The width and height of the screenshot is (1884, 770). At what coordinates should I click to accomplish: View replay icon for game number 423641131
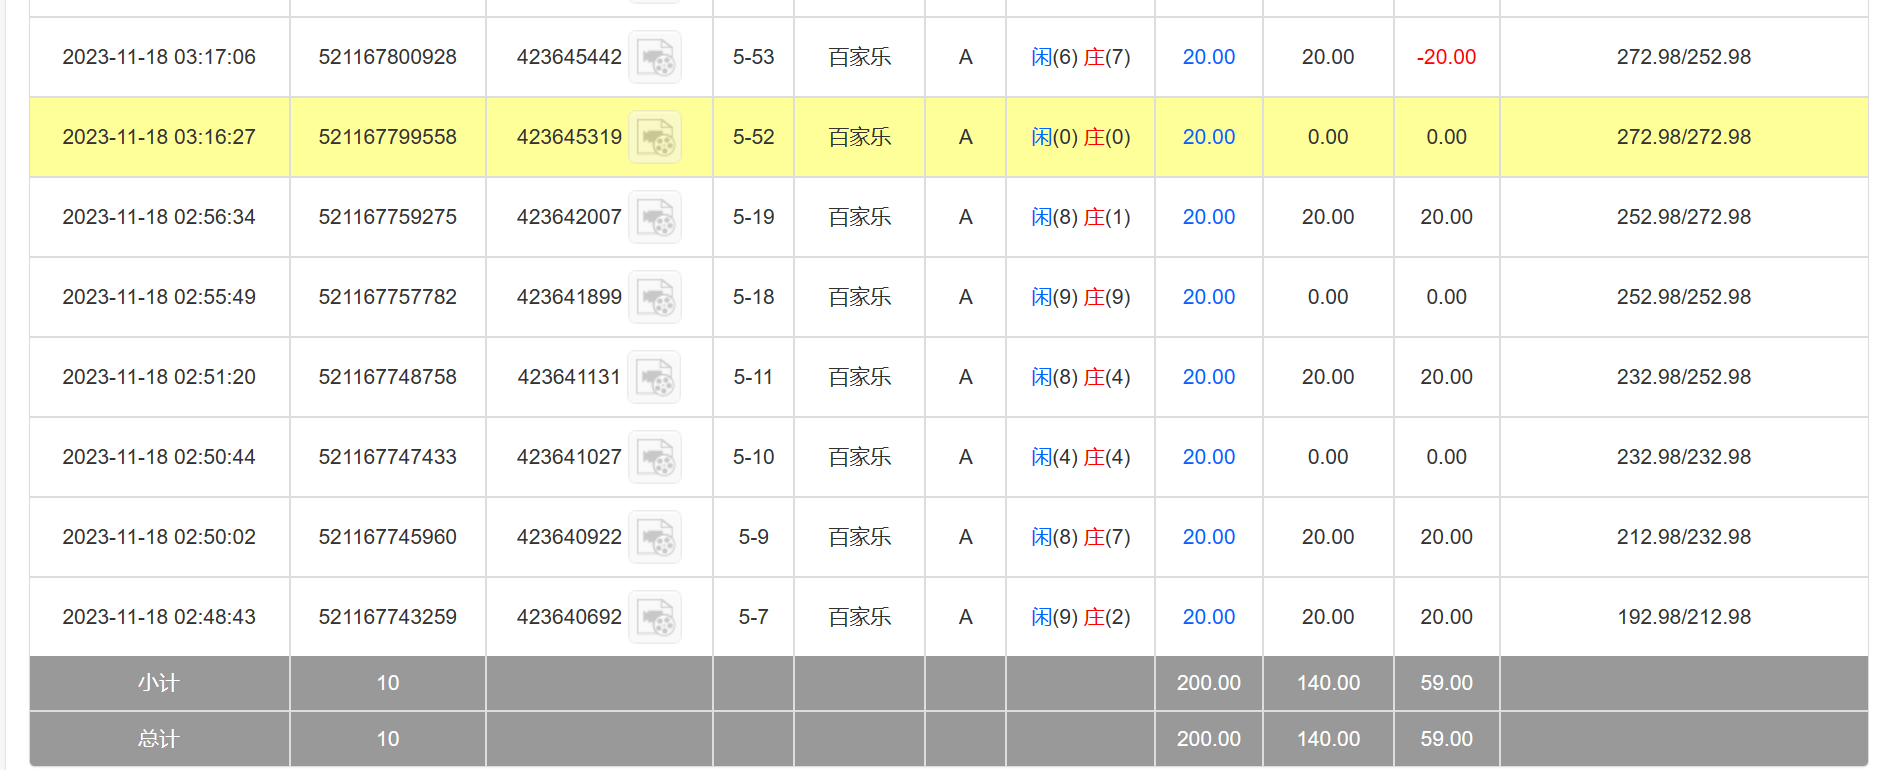tap(654, 377)
